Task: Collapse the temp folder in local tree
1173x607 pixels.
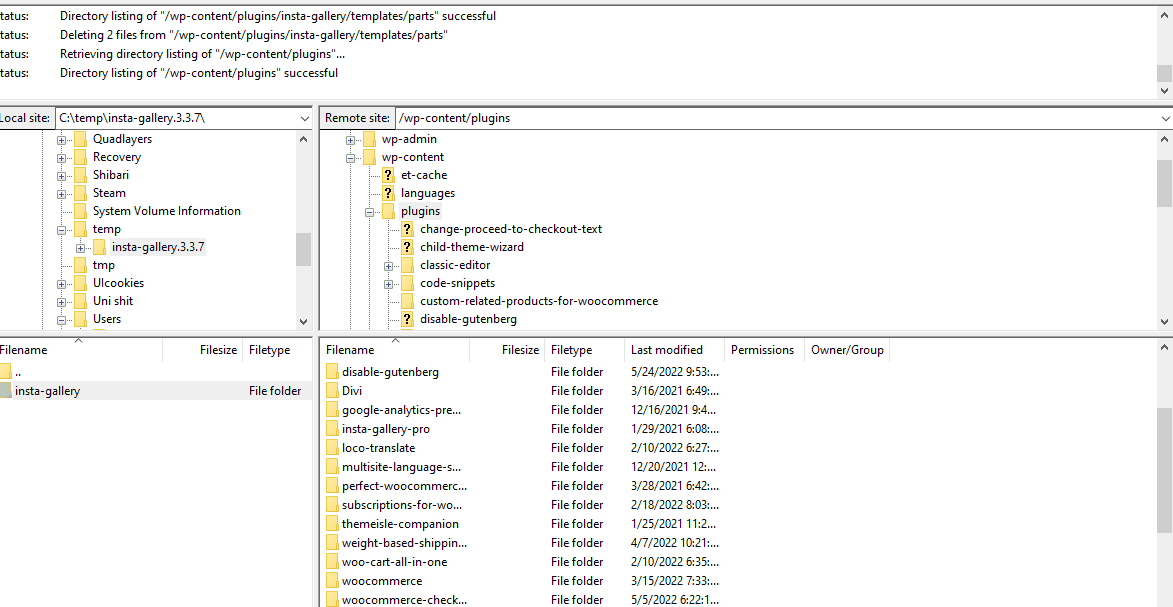Action: tap(61, 229)
